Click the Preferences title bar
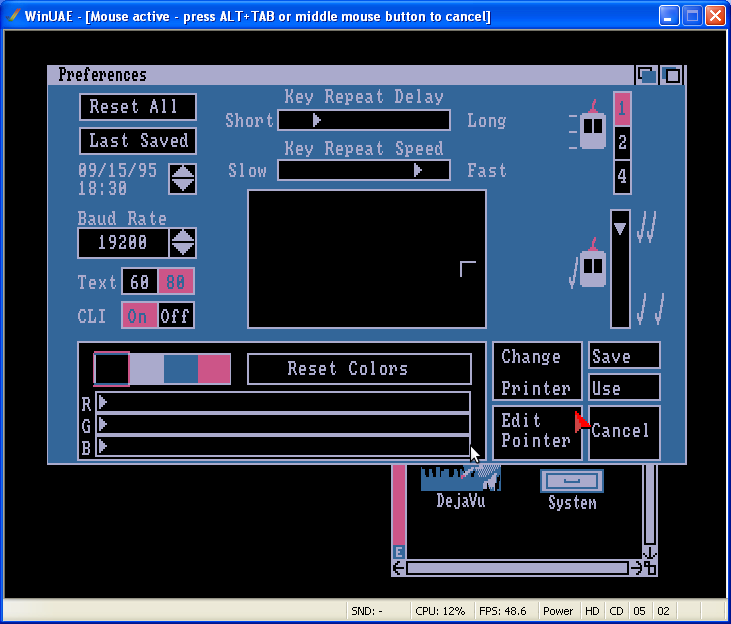Viewport: 731px width, 624px height. click(340, 75)
